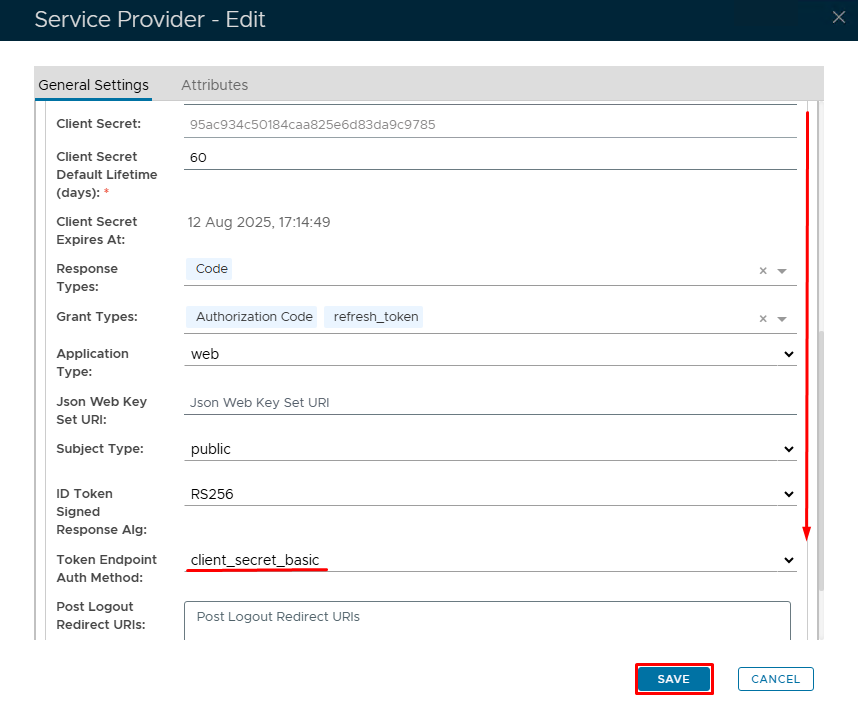Open ID Token Signed Response Alg dropdown

490,494
